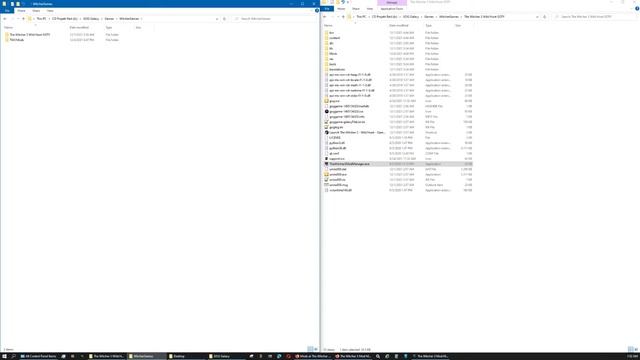Select the unins000.exe installer icon

327,174
